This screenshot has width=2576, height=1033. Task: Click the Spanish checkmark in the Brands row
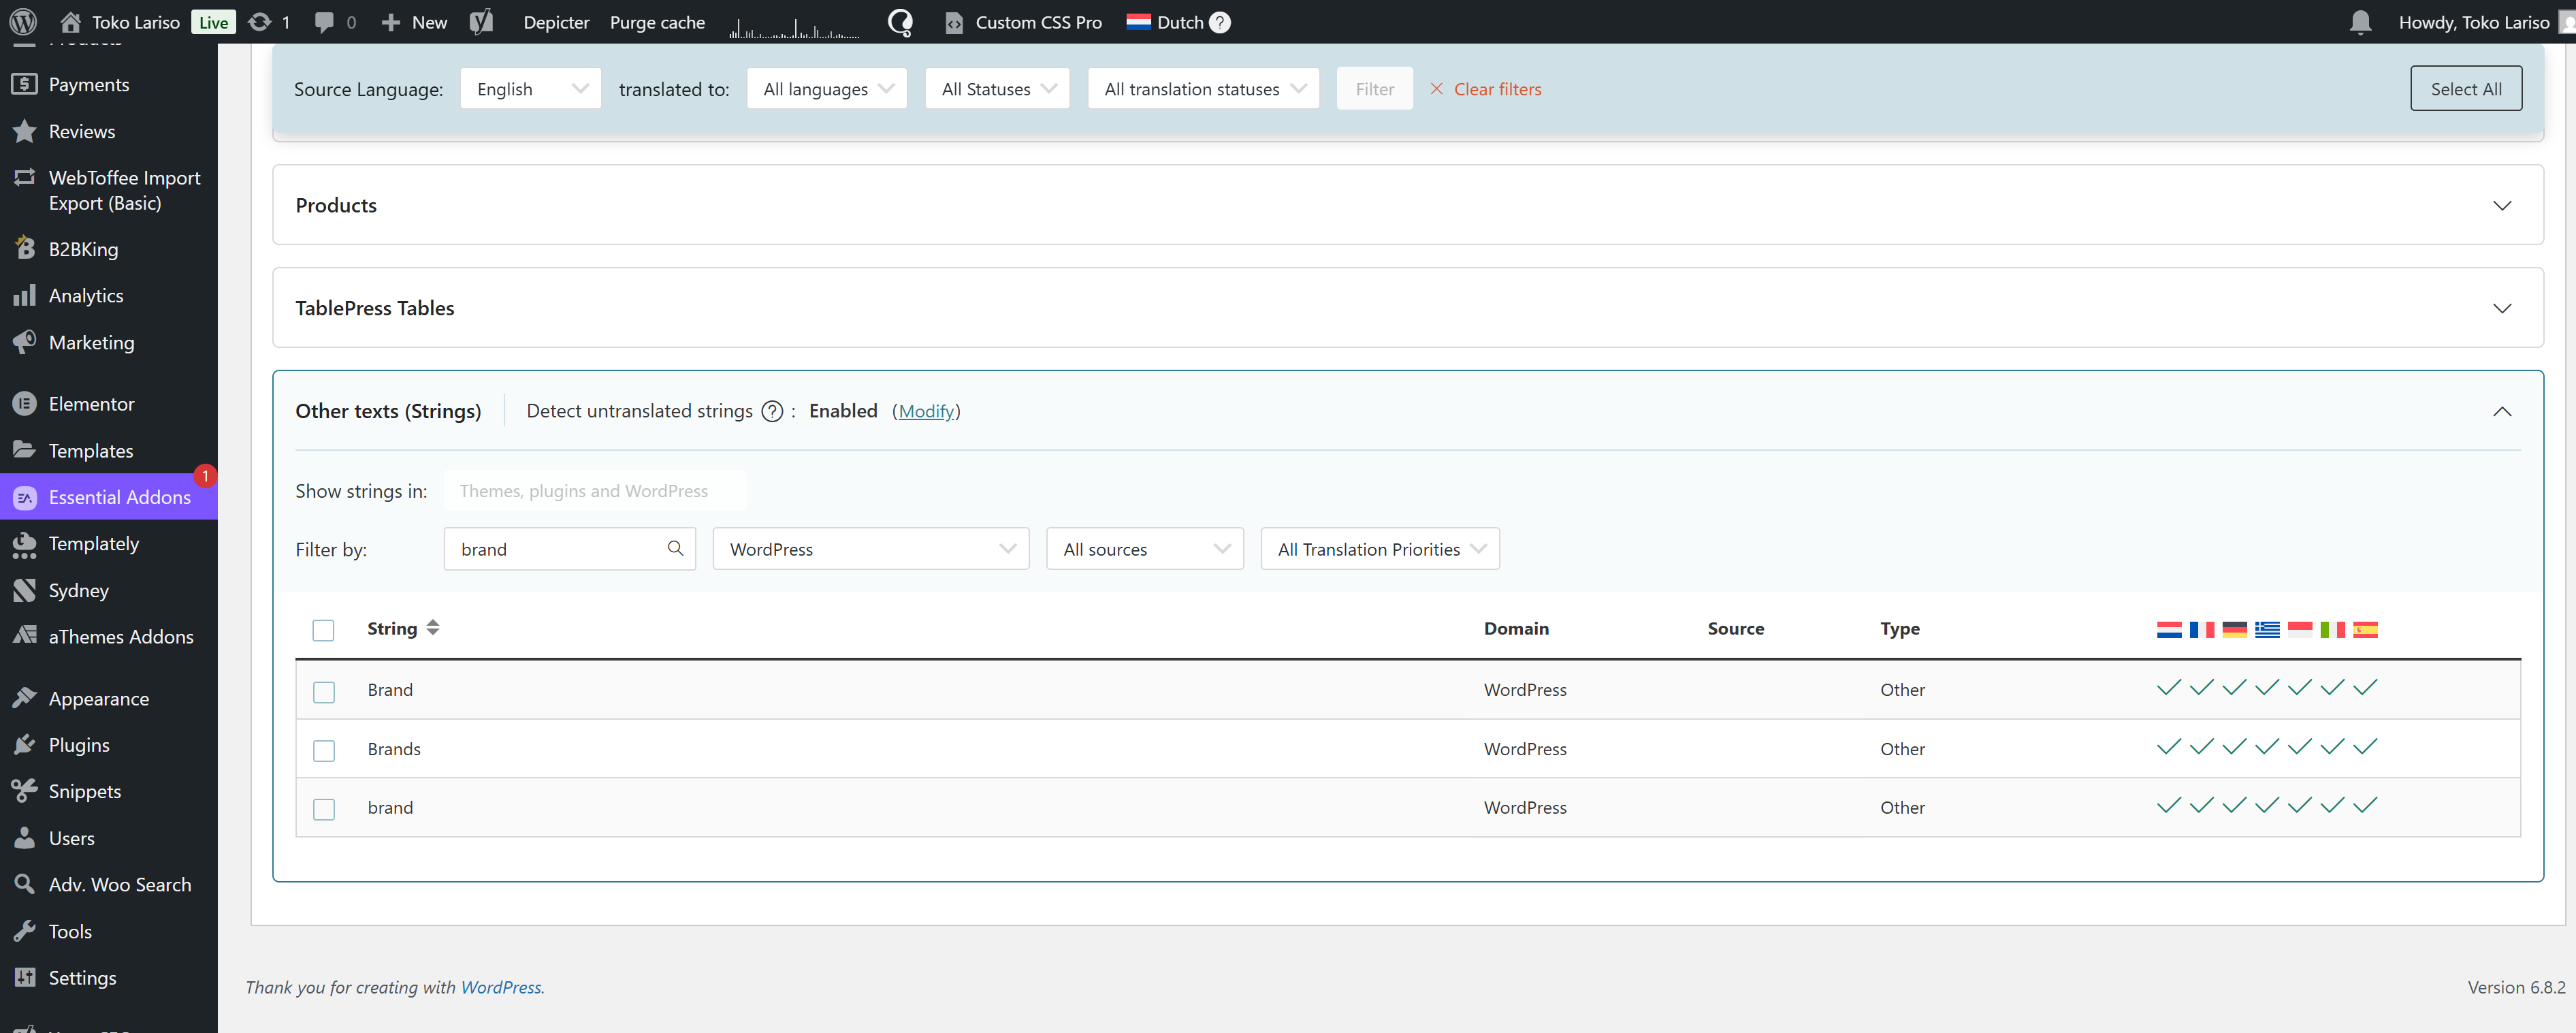(2365, 747)
